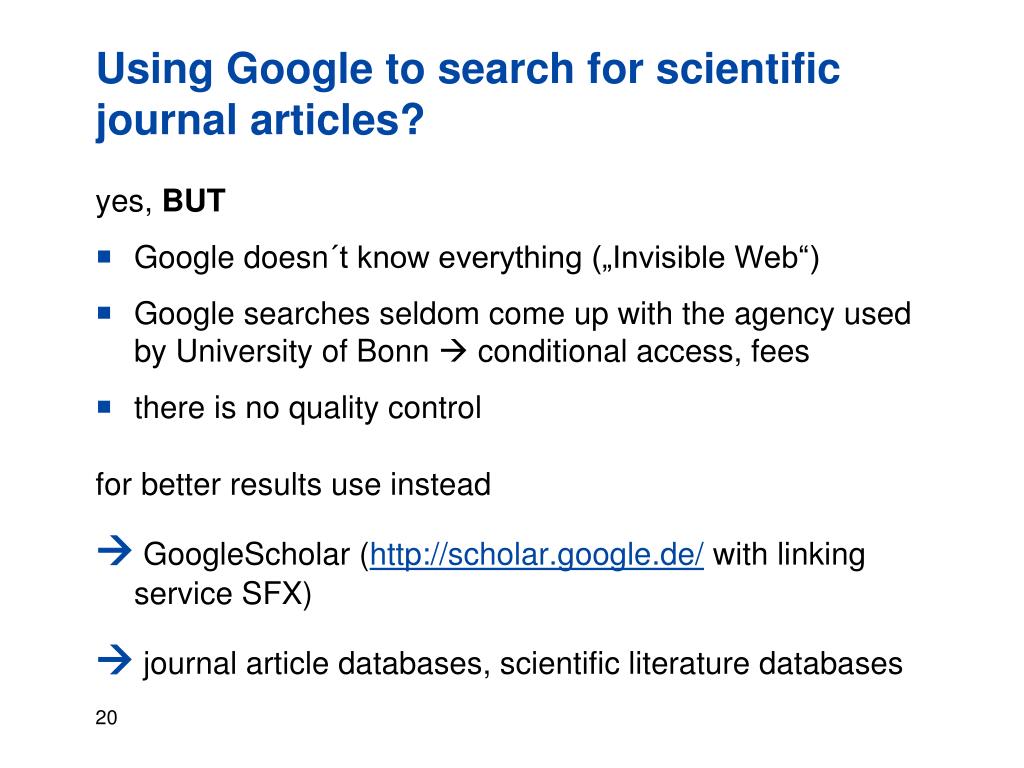Click 'with linking' text after the URL
The width and height of the screenshot is (1024, 768).
point(789,554)
